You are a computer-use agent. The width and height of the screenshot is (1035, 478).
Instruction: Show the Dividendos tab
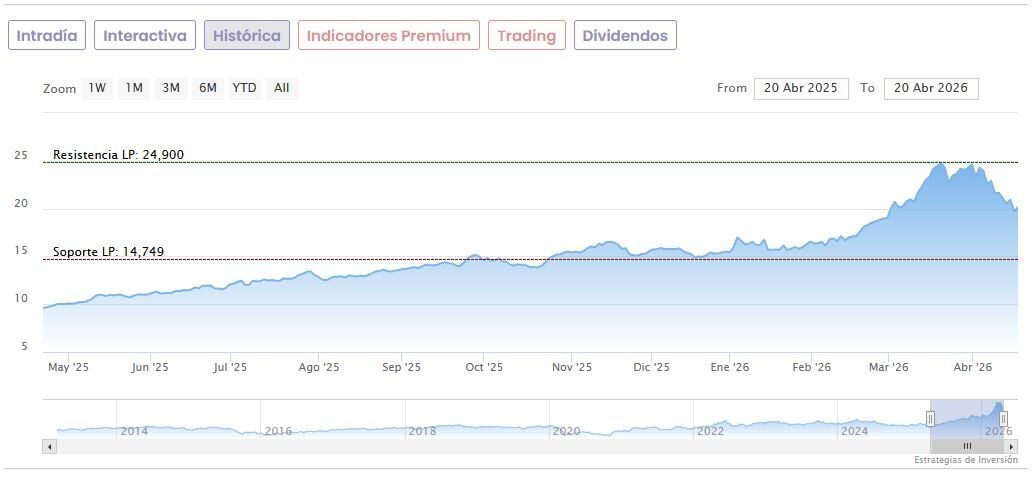click(x=624, y=36)
